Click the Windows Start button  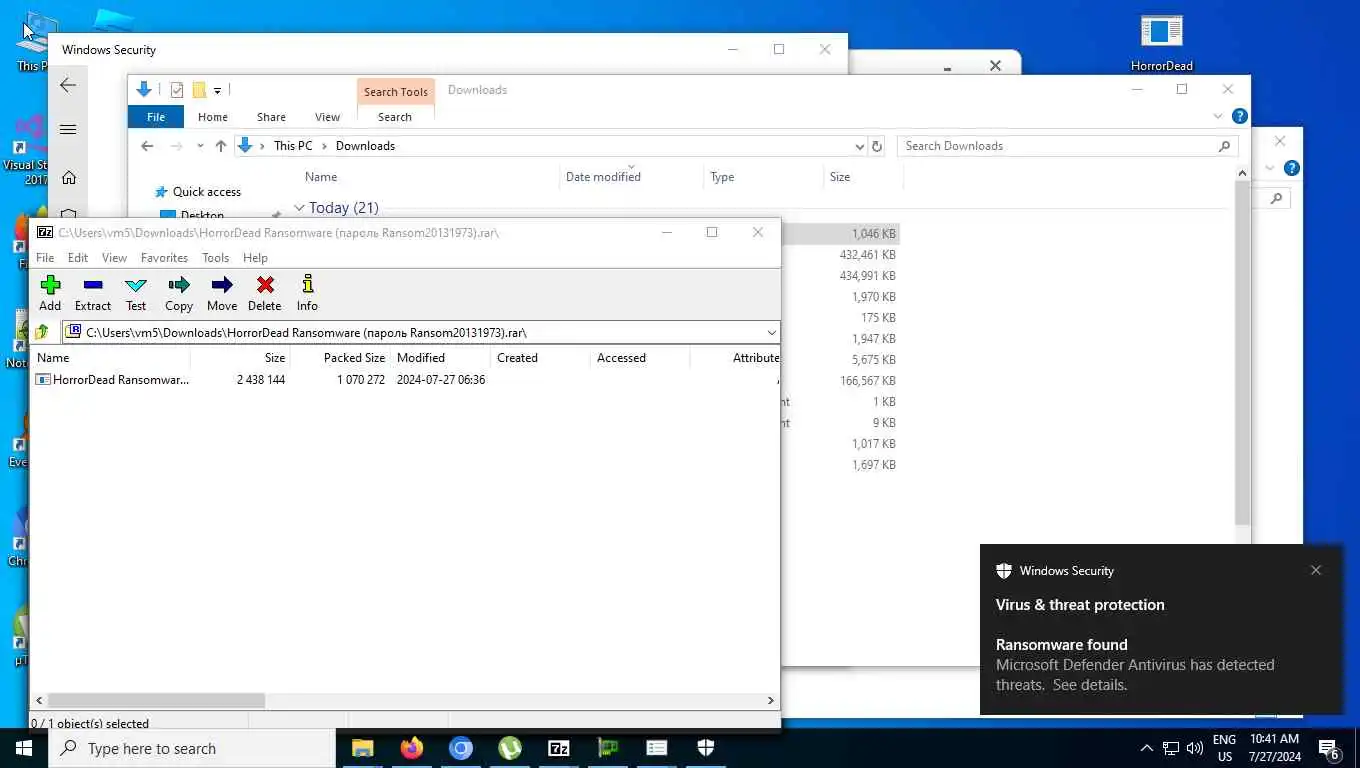pos(24,748)
